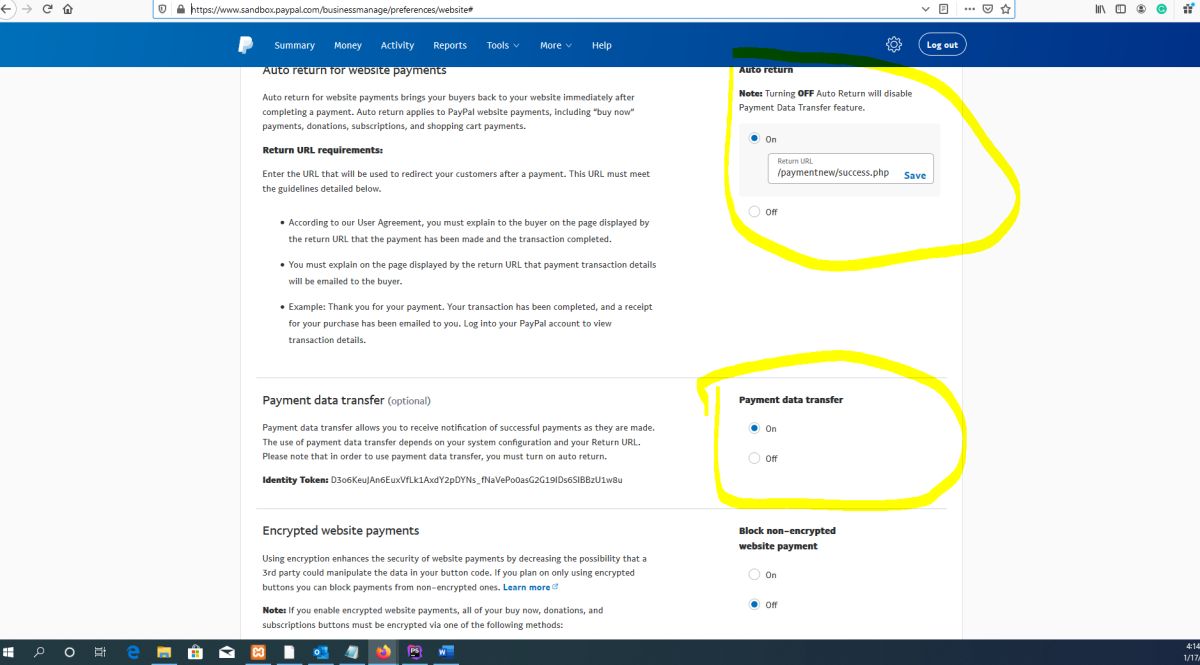Click the 'Payment data transfer (optional)' heading
The image size is (1200, 665).
click(346, 400)
